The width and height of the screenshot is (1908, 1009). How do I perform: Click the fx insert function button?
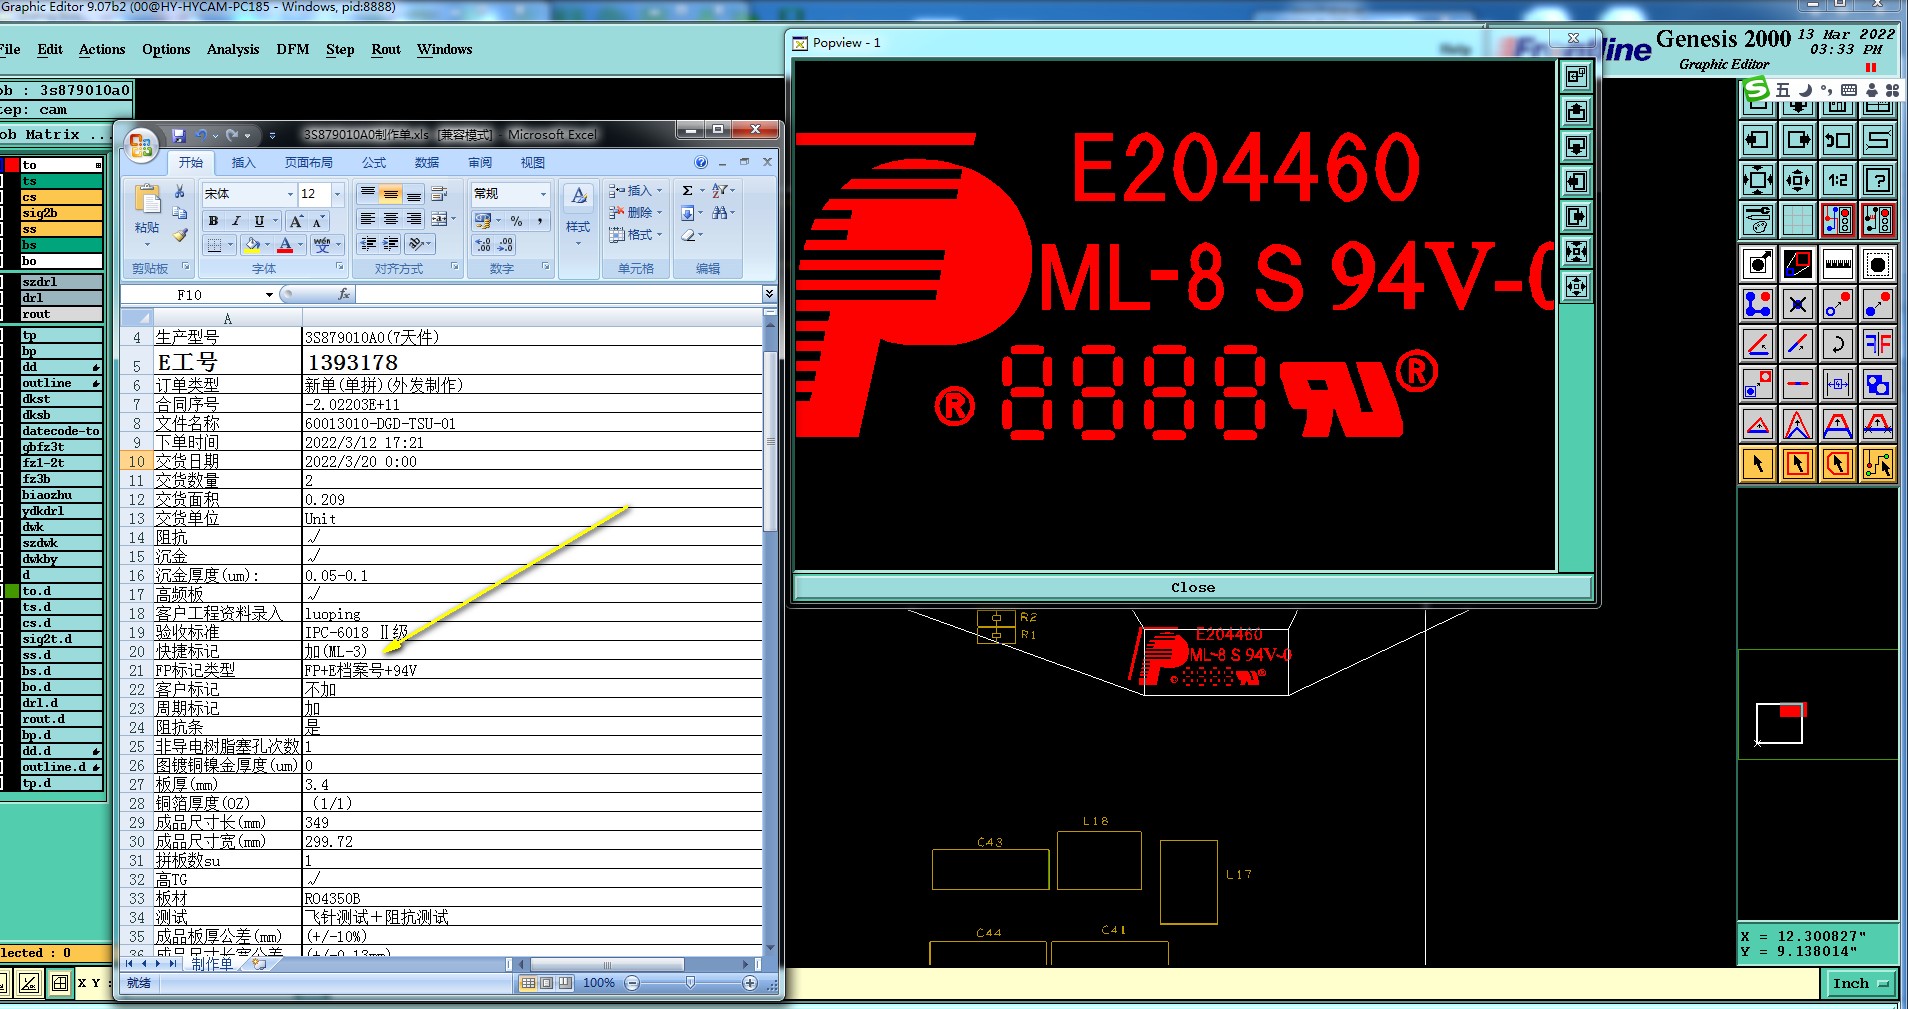point(344,294)
